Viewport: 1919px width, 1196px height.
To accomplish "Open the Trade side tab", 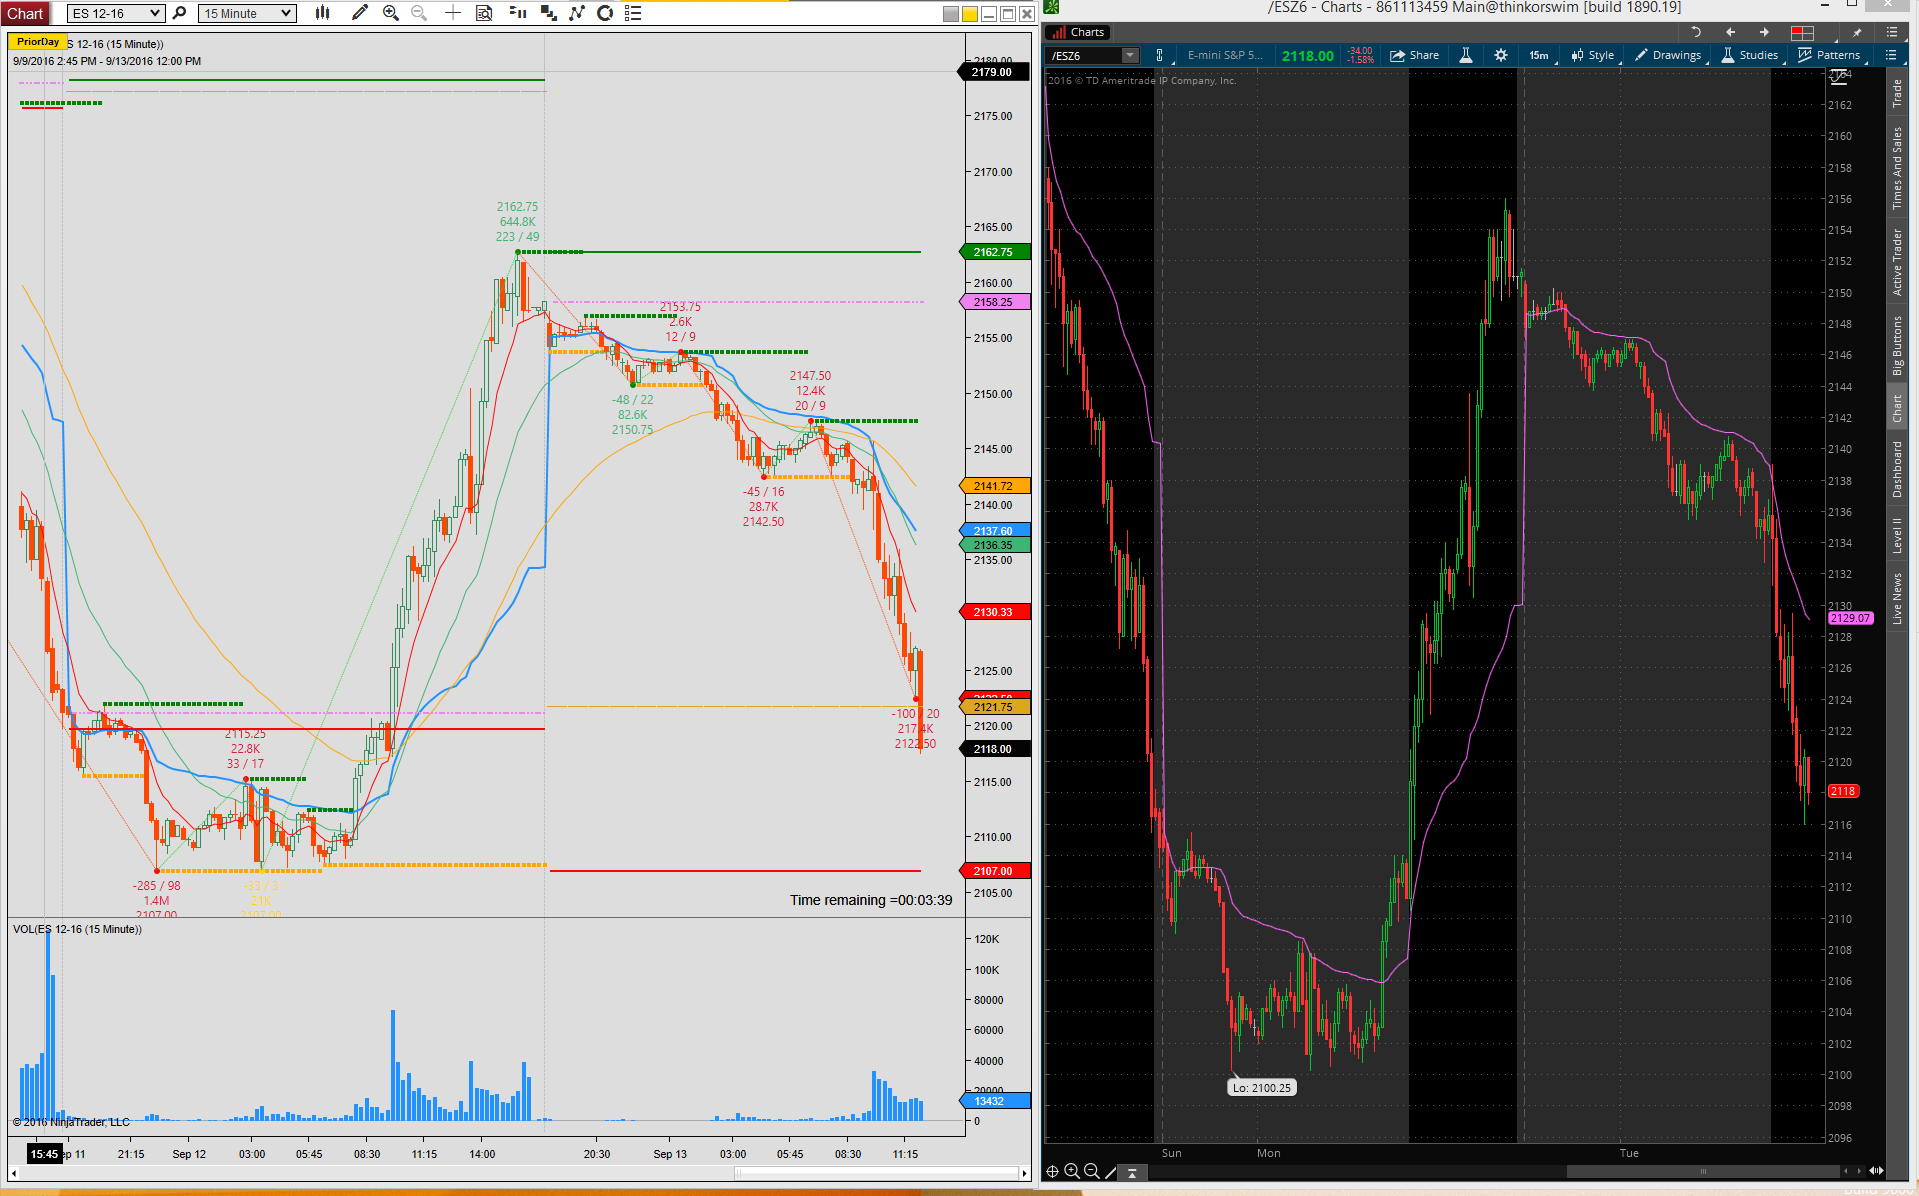I will [x=1897, y=94].
